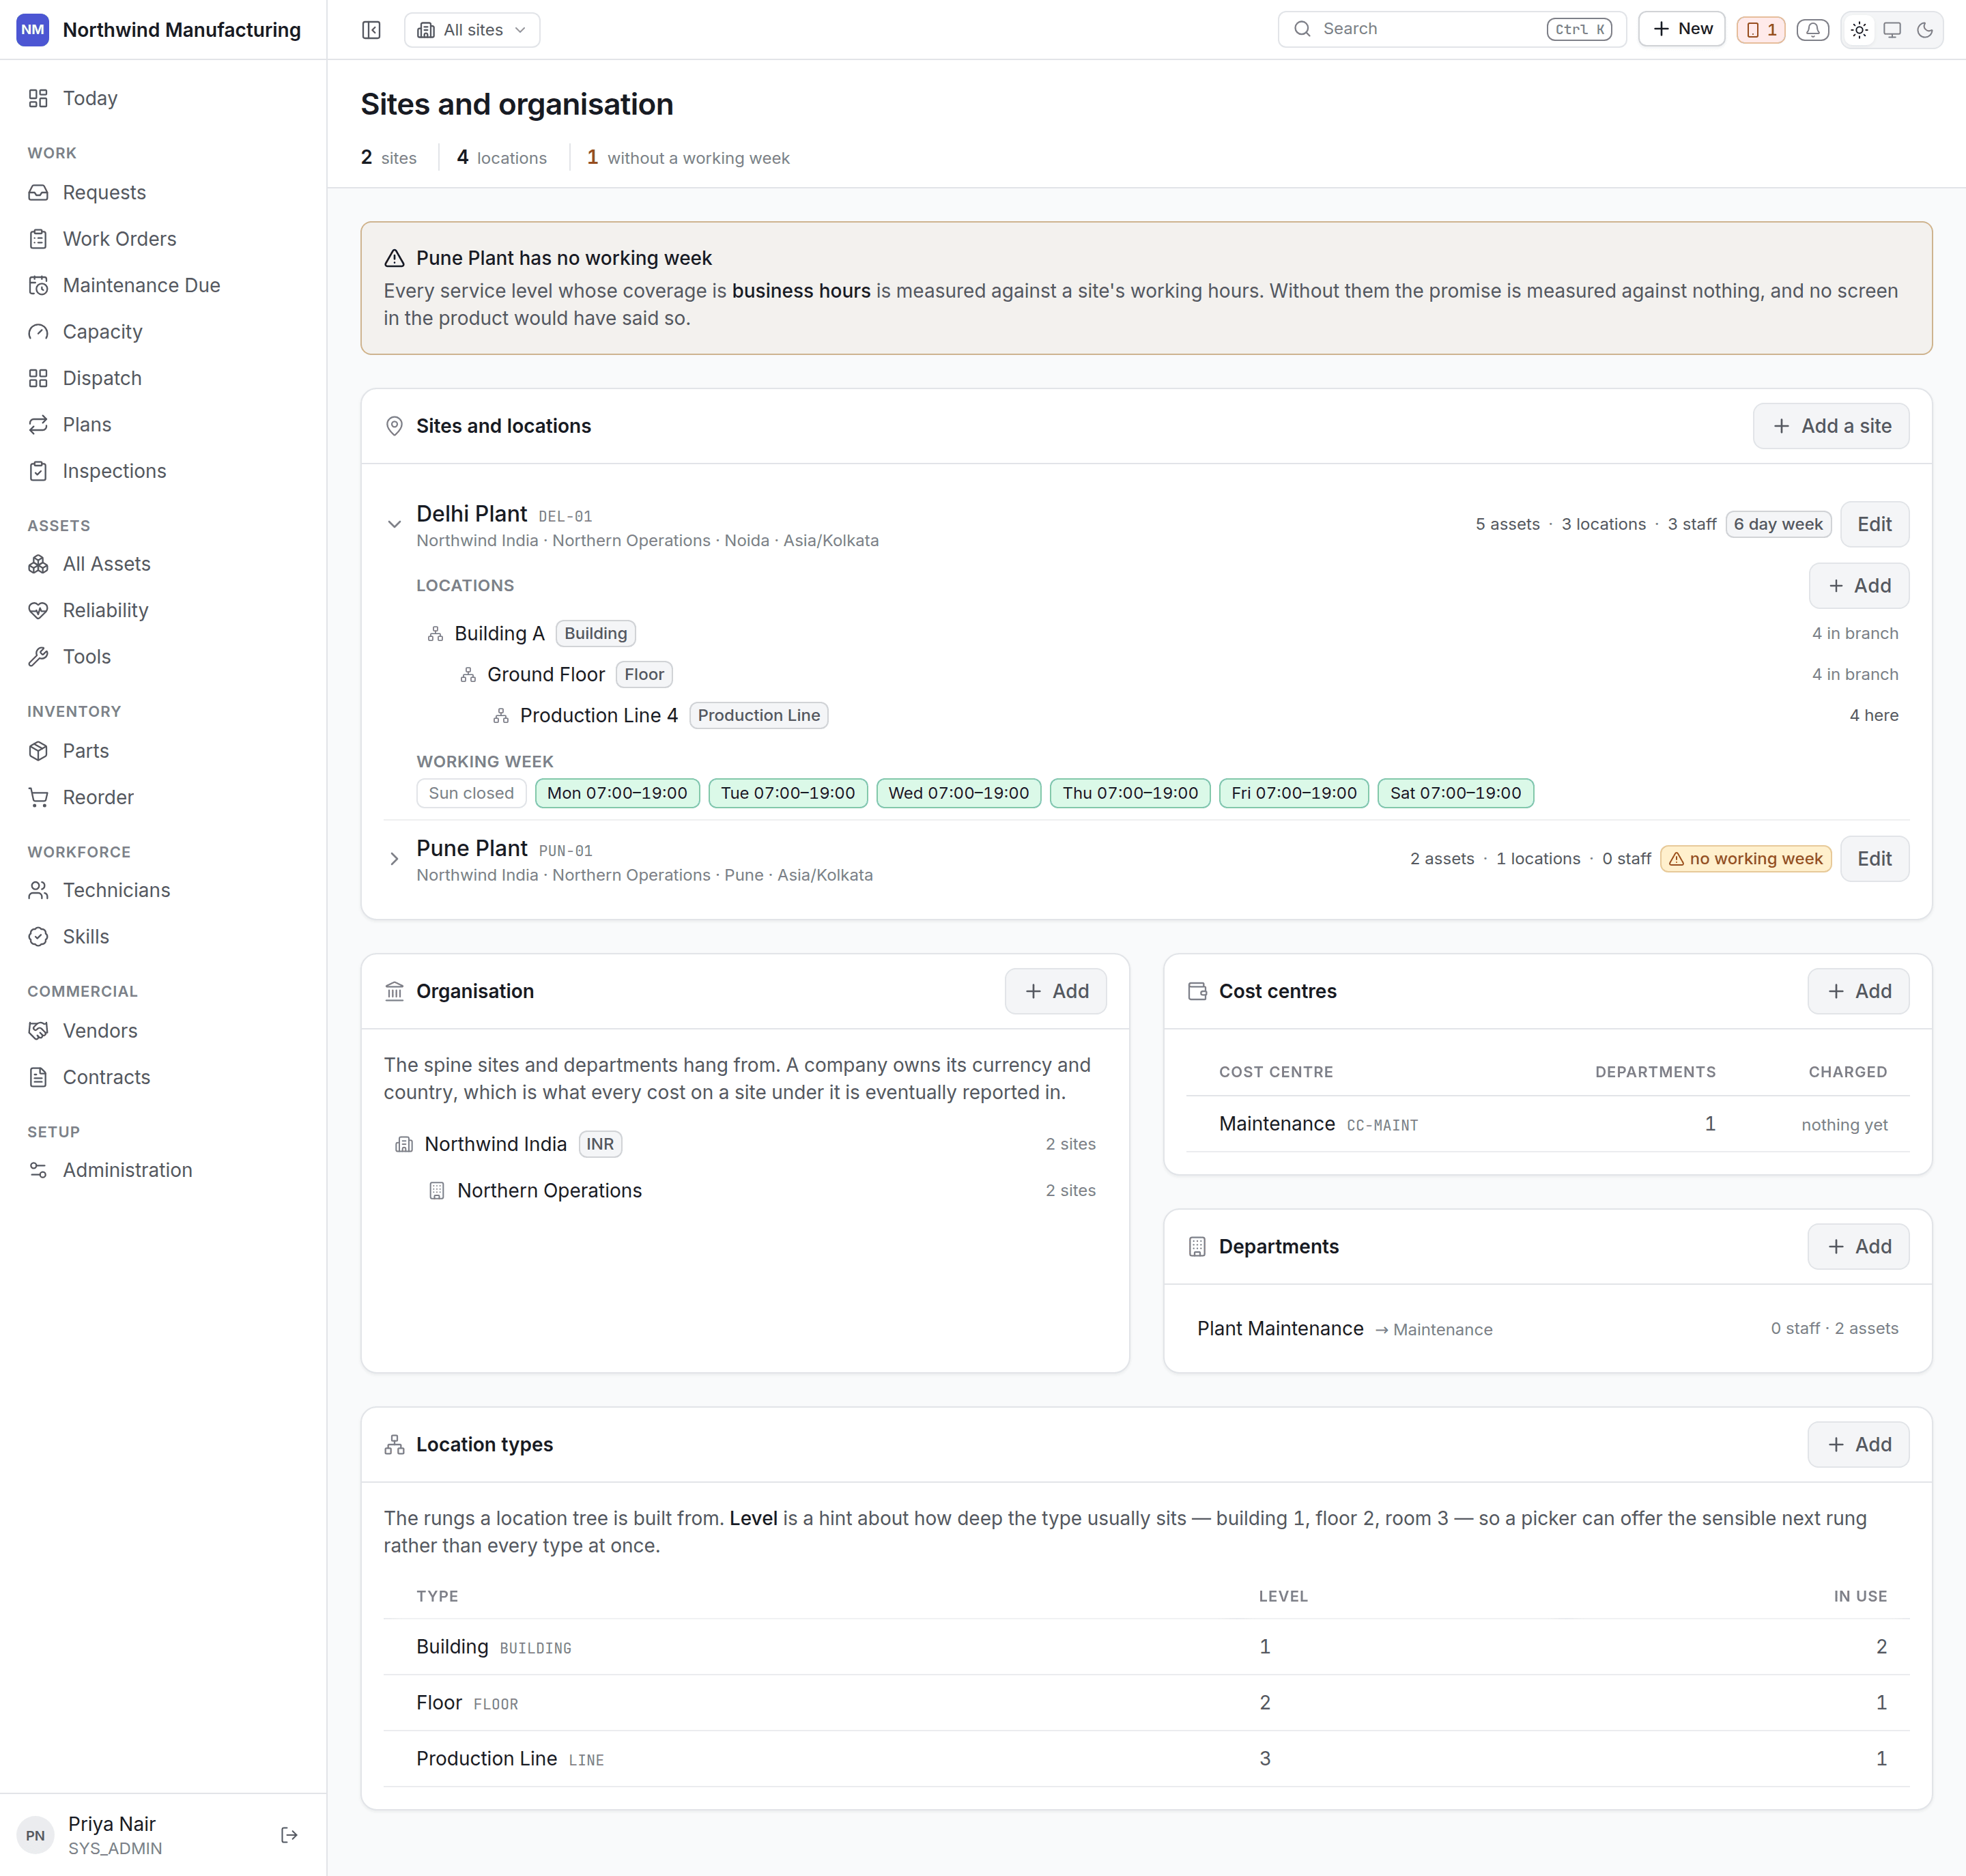Open the Production Line type row
The image size is (1966, 1876).
1146,1759
